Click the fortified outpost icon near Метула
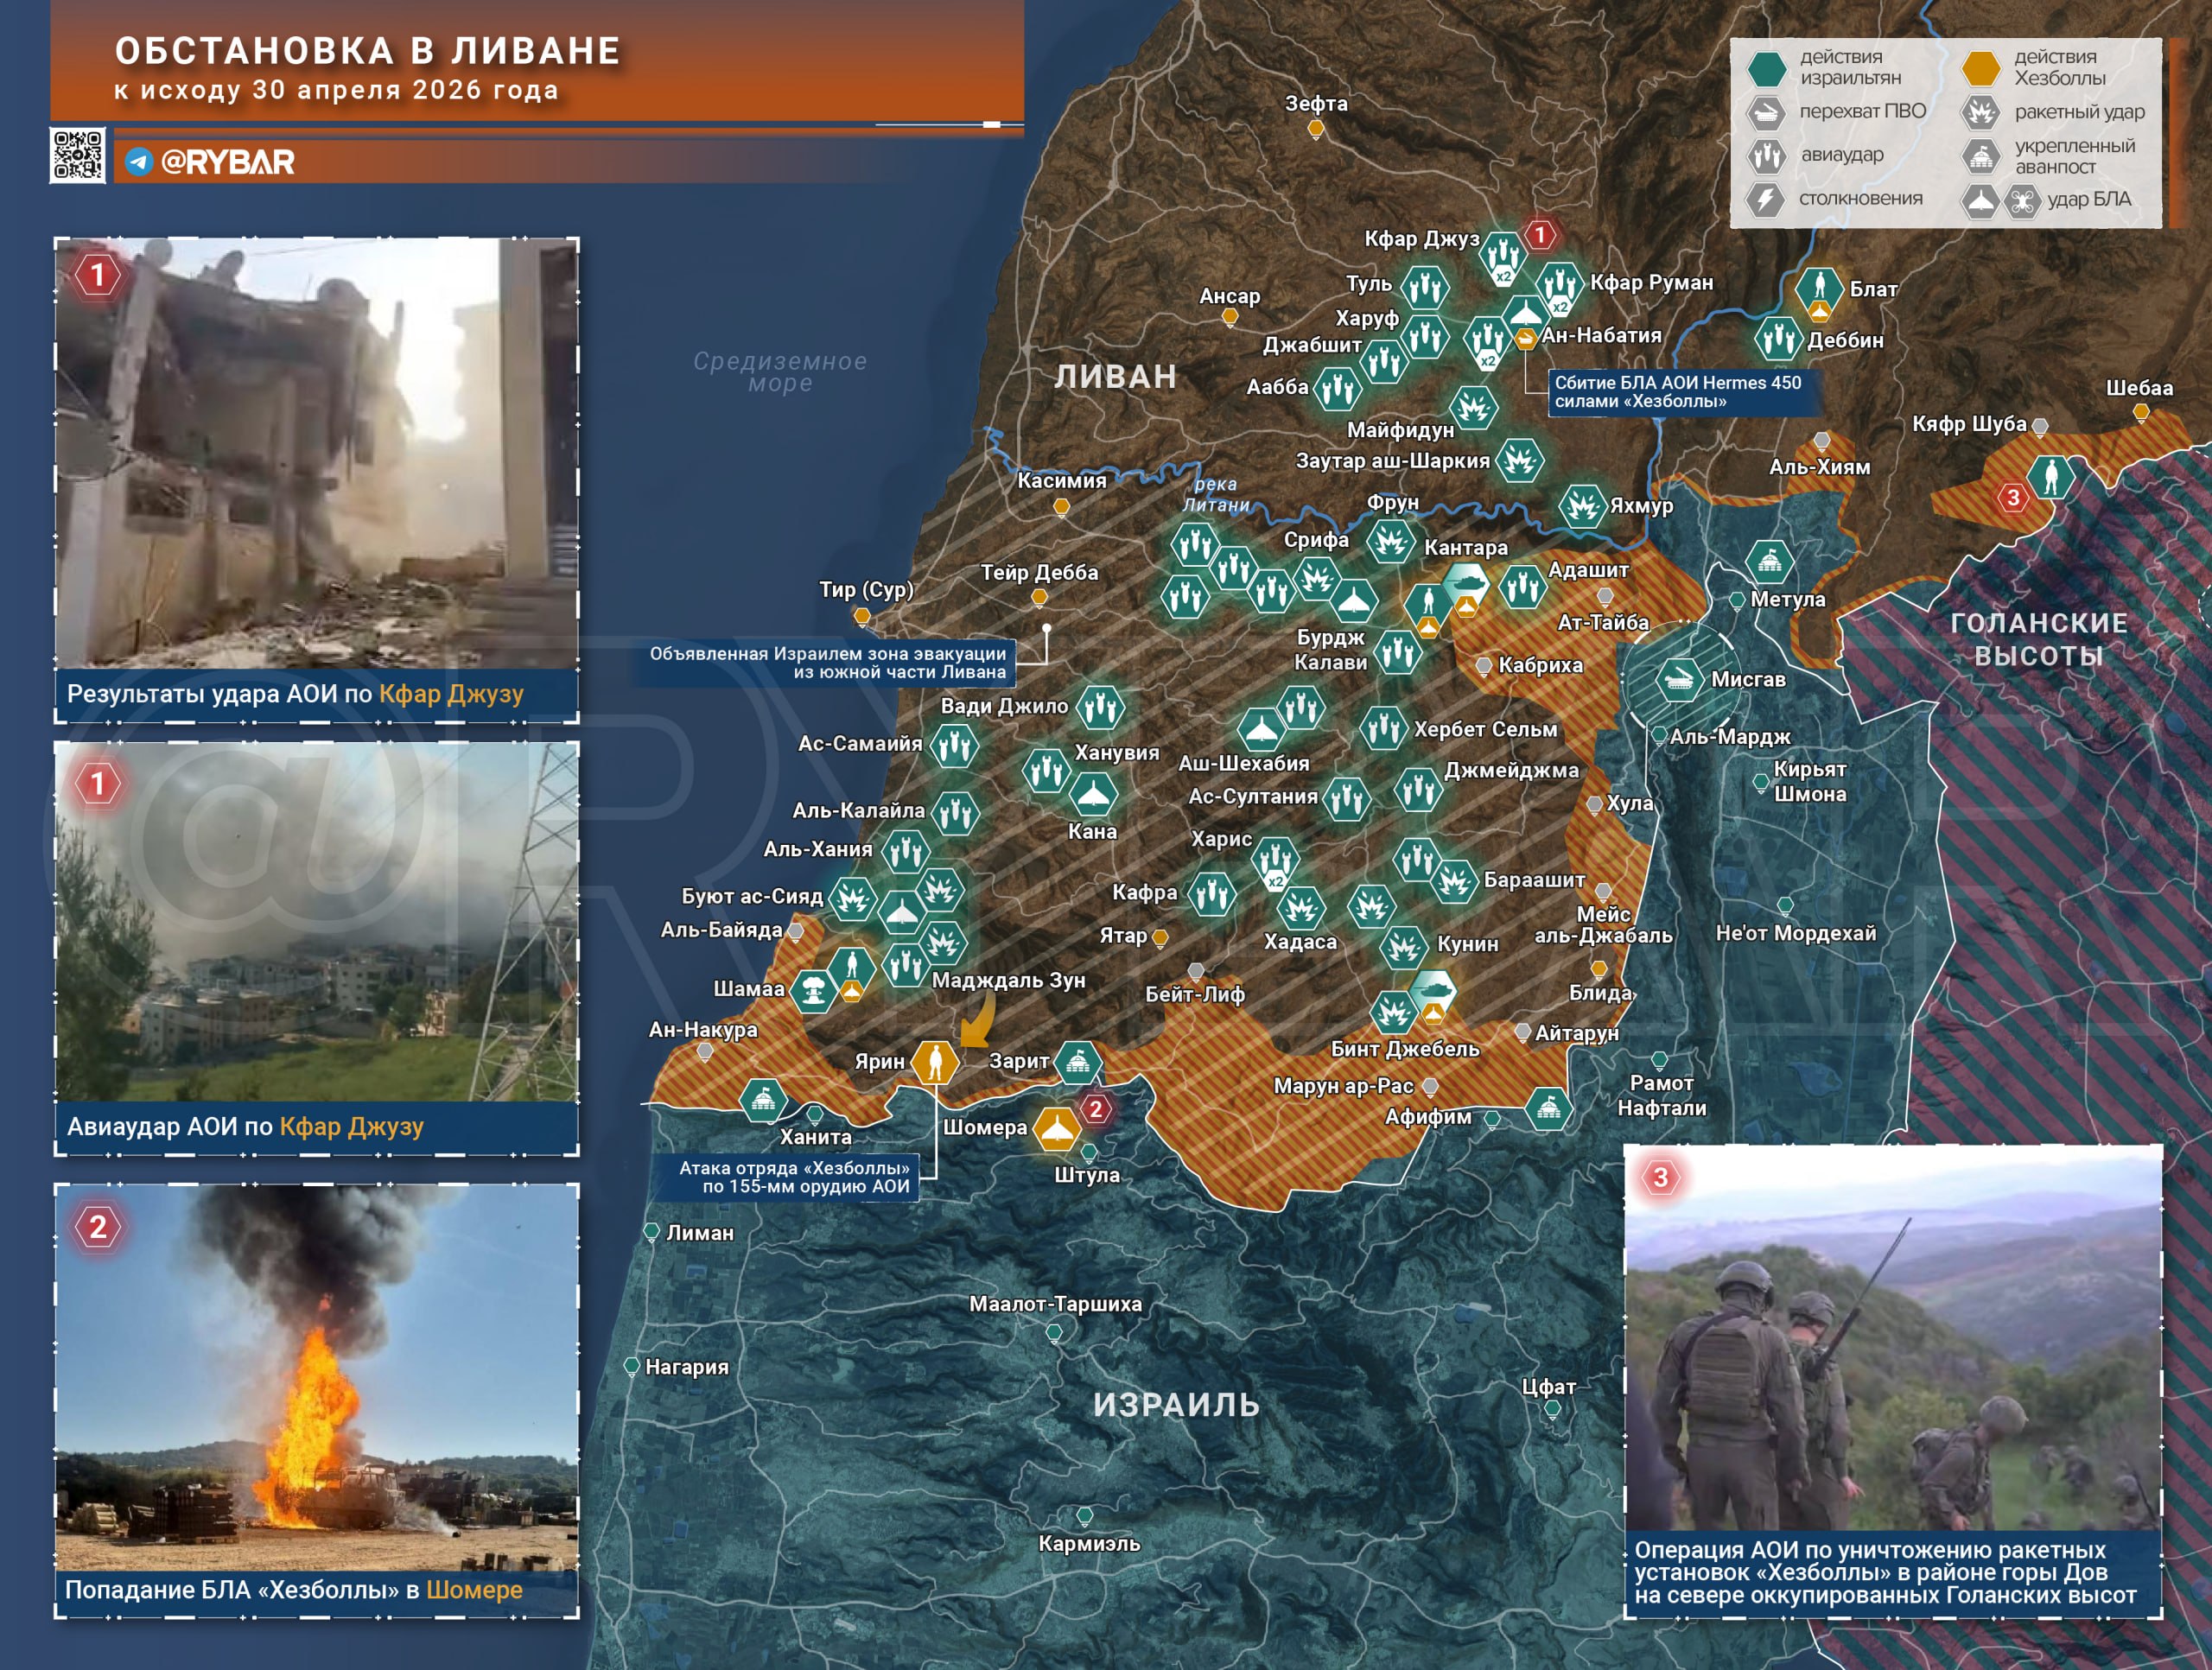Image resolution: width=2212 pixels, height=1670 pixels. coord(1769,563)
